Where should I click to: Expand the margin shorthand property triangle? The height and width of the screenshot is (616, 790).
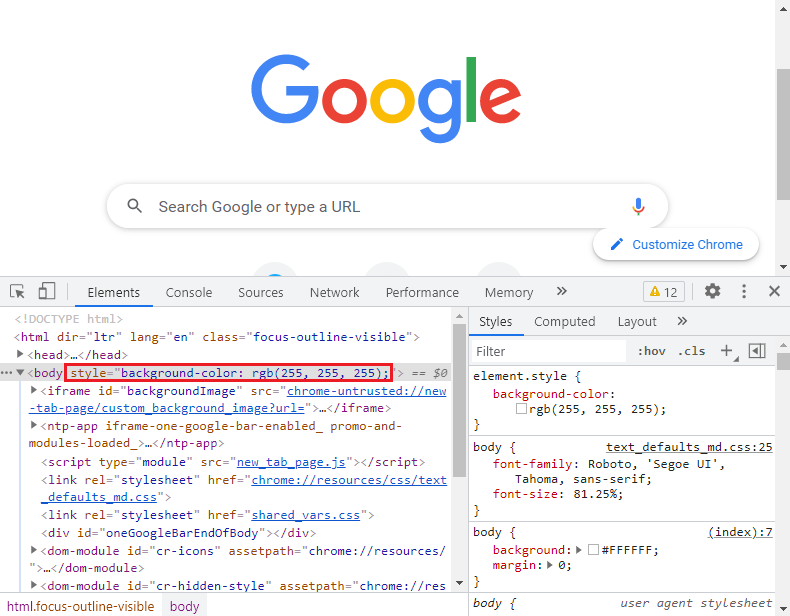(550, 565)
